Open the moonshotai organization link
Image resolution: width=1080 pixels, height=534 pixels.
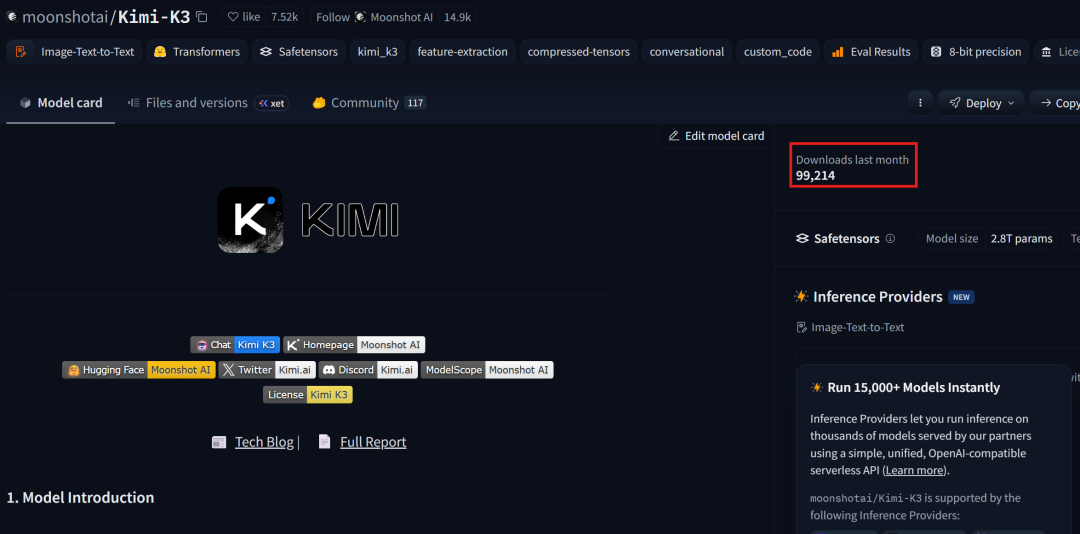pyautogui.click(x=64, y=17)
